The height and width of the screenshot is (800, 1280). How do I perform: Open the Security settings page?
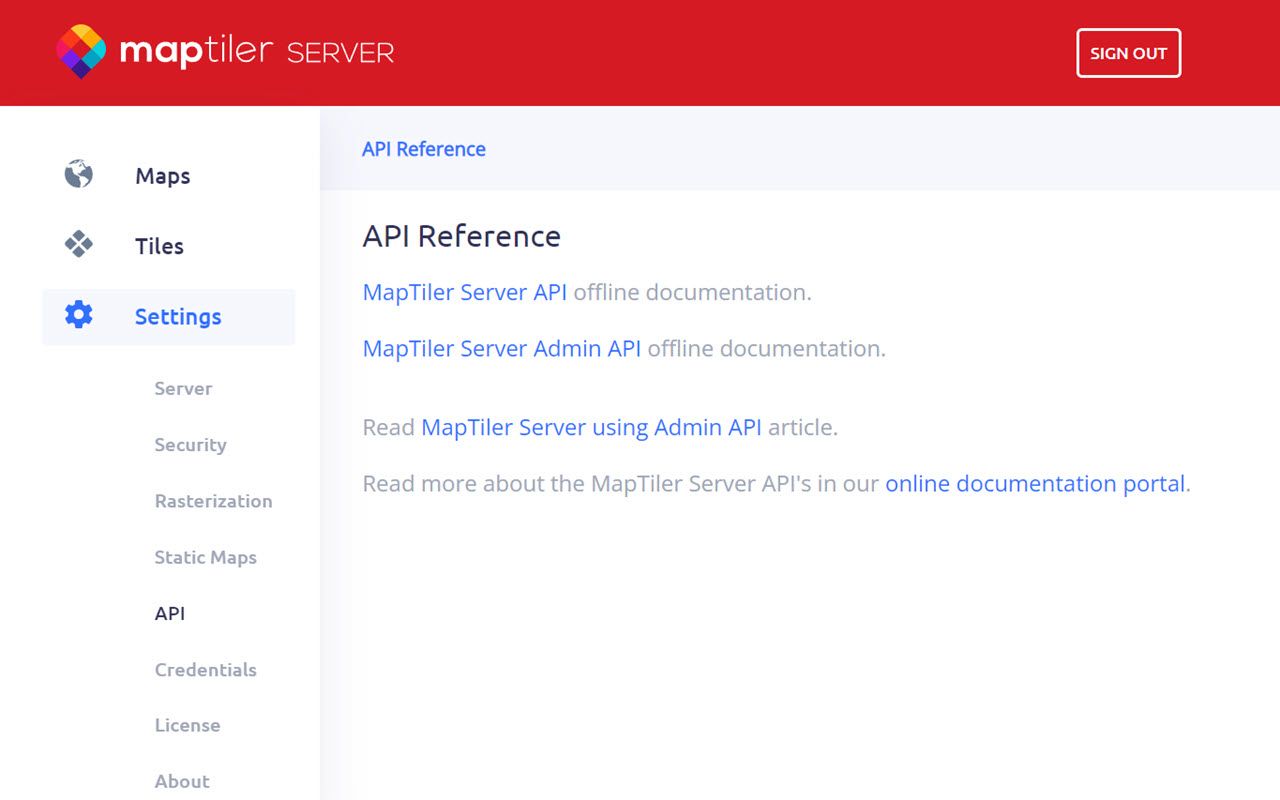(x=190, y=445)
